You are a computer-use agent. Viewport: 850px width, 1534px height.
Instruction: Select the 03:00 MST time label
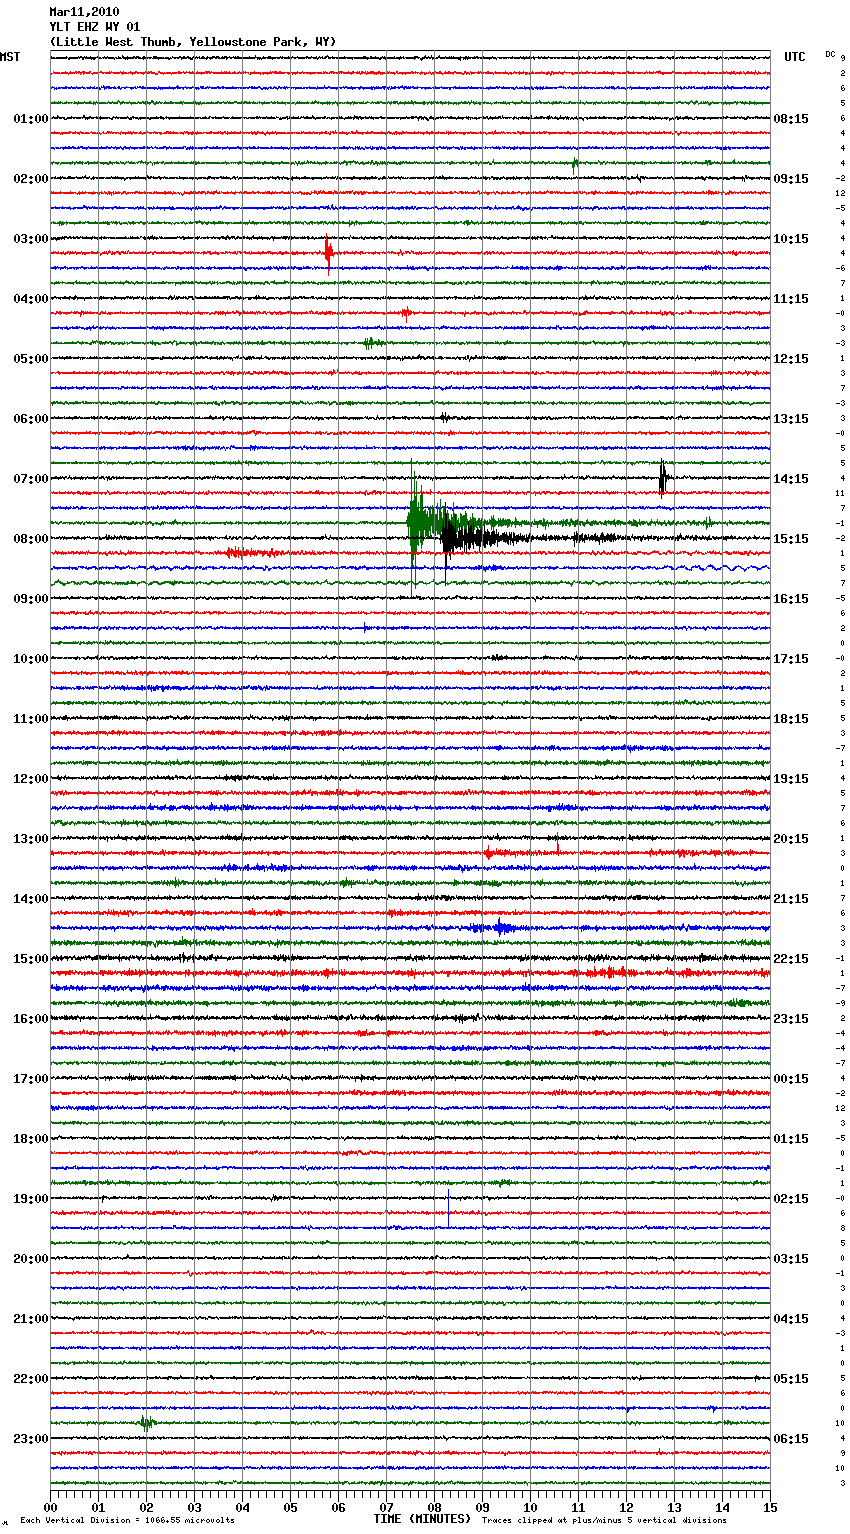[31, 239]
